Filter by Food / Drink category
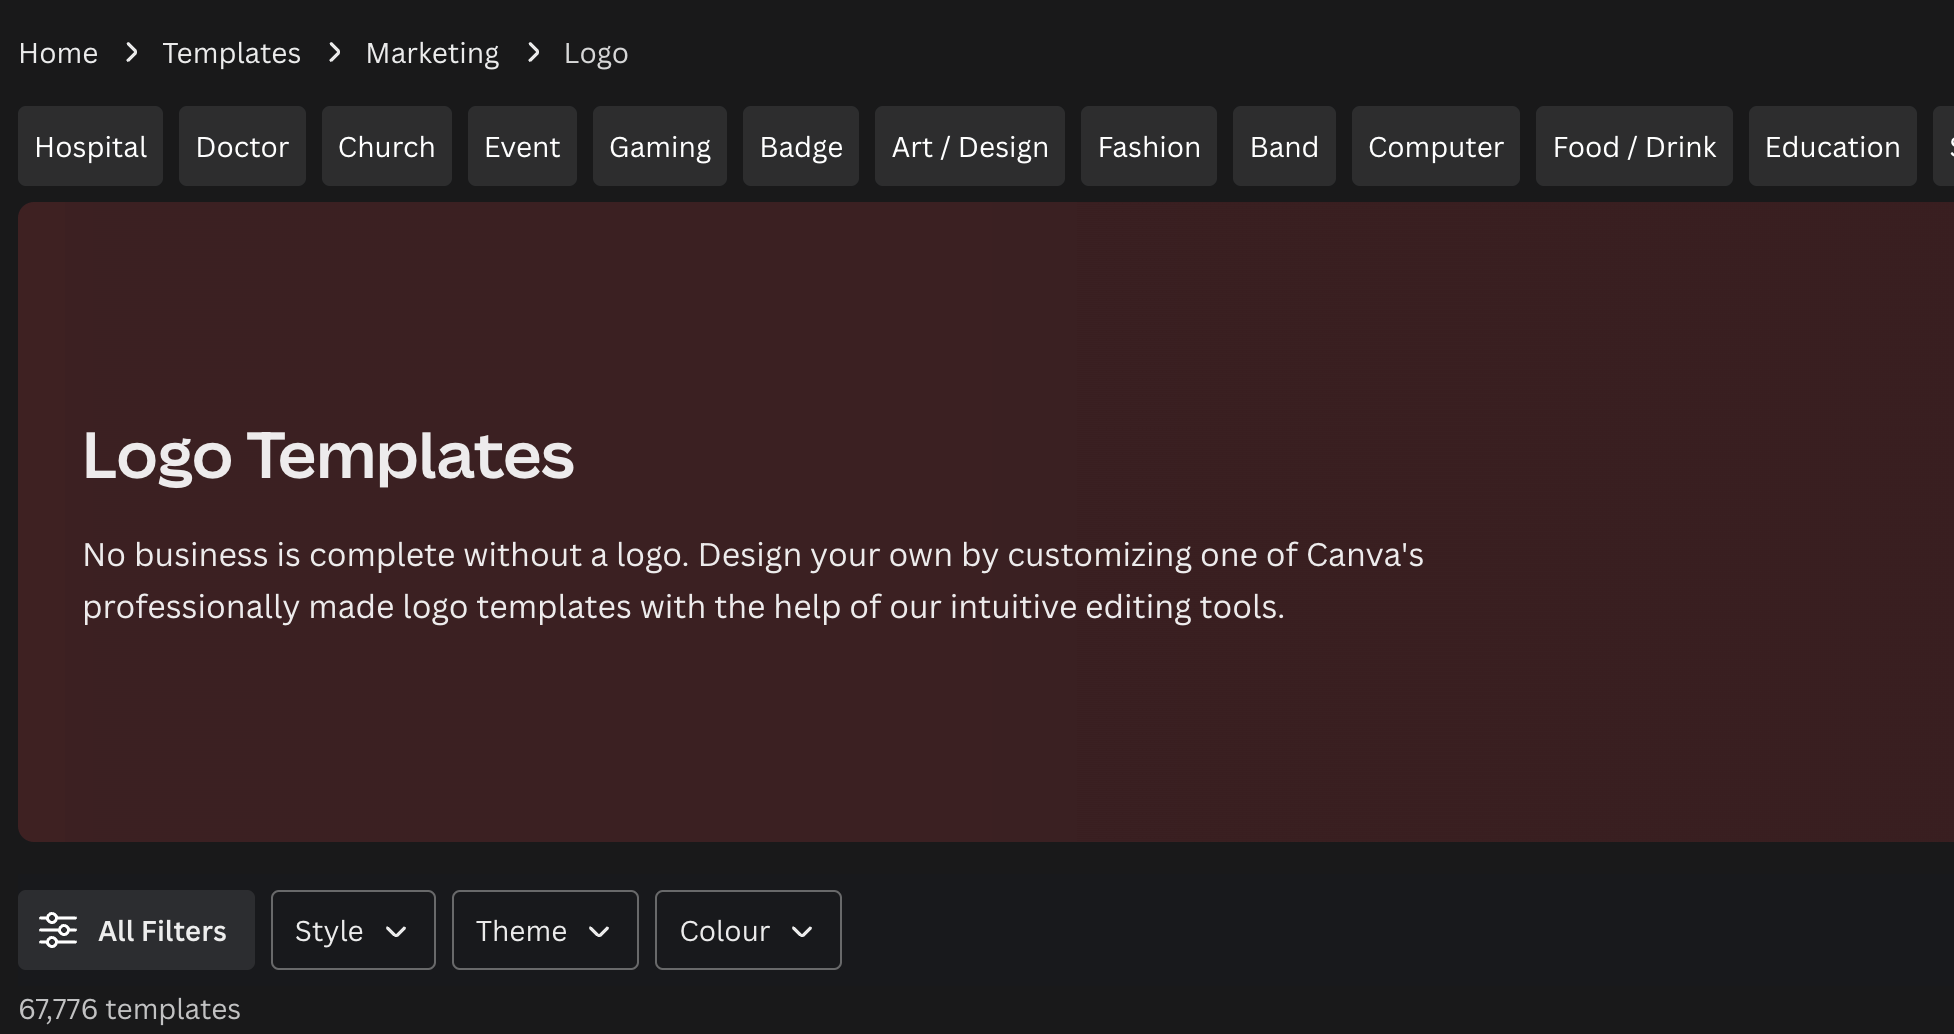The width and height of the screenshot is (1954, 1034). [1633, 146]
